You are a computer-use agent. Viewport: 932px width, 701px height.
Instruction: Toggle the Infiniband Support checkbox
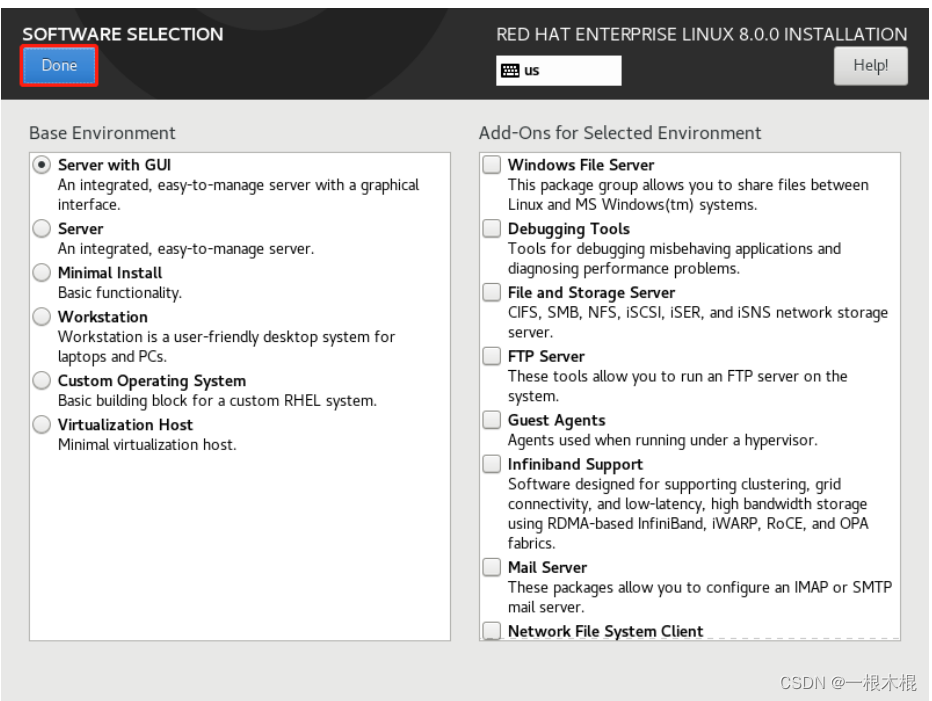(x=492, y=464)
